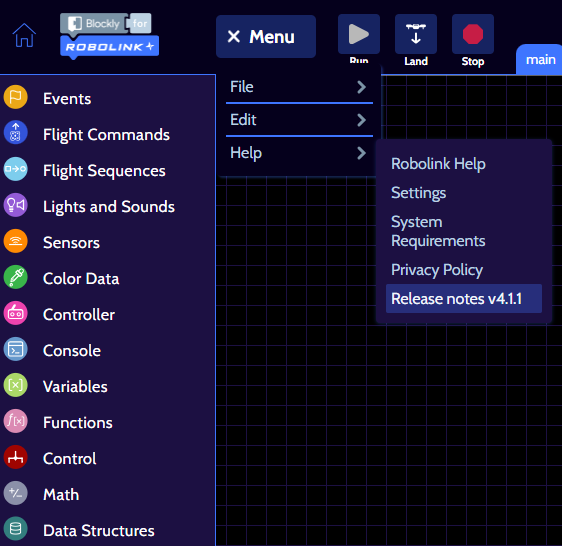Viewport: 562px width, 546px height.
Task: Expand the Edit submenu chevron
Action: click(361, 120)
